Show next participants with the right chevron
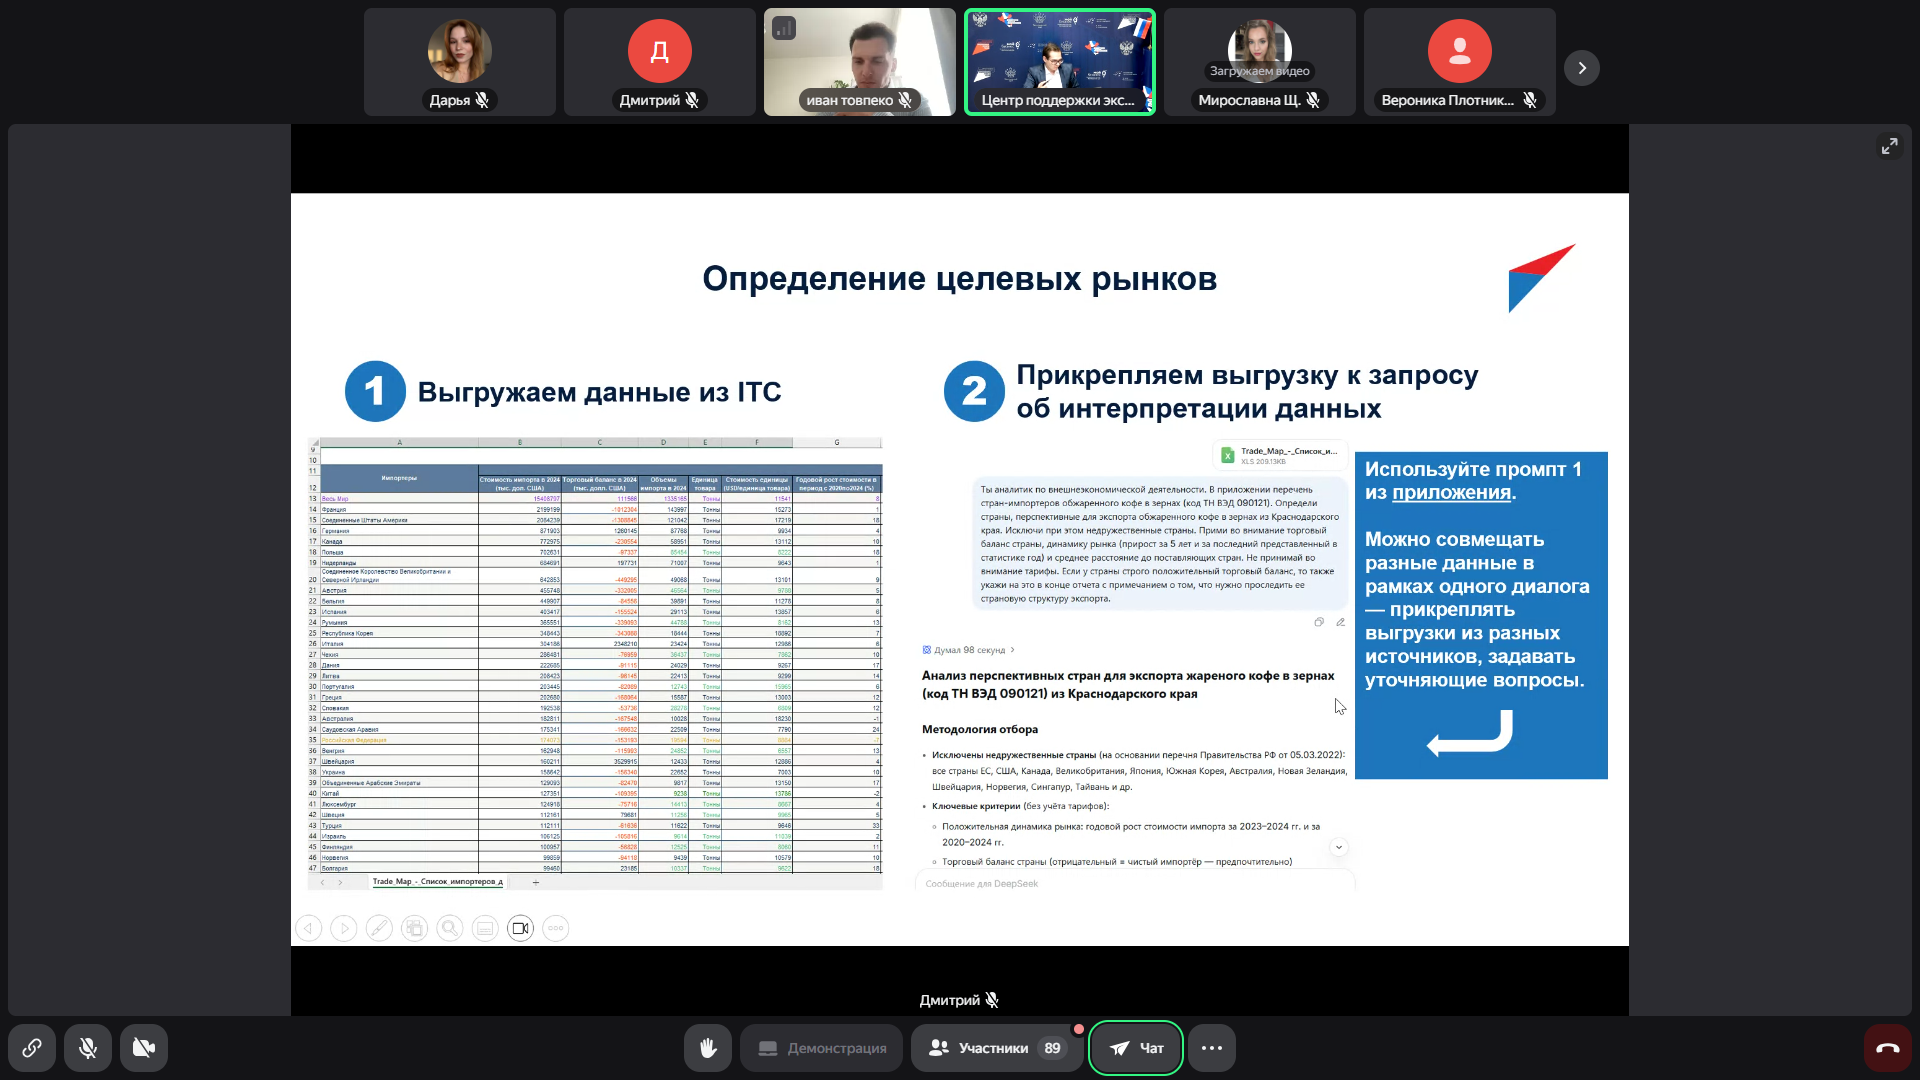 pyautogui.click(x=1582, y=68)
